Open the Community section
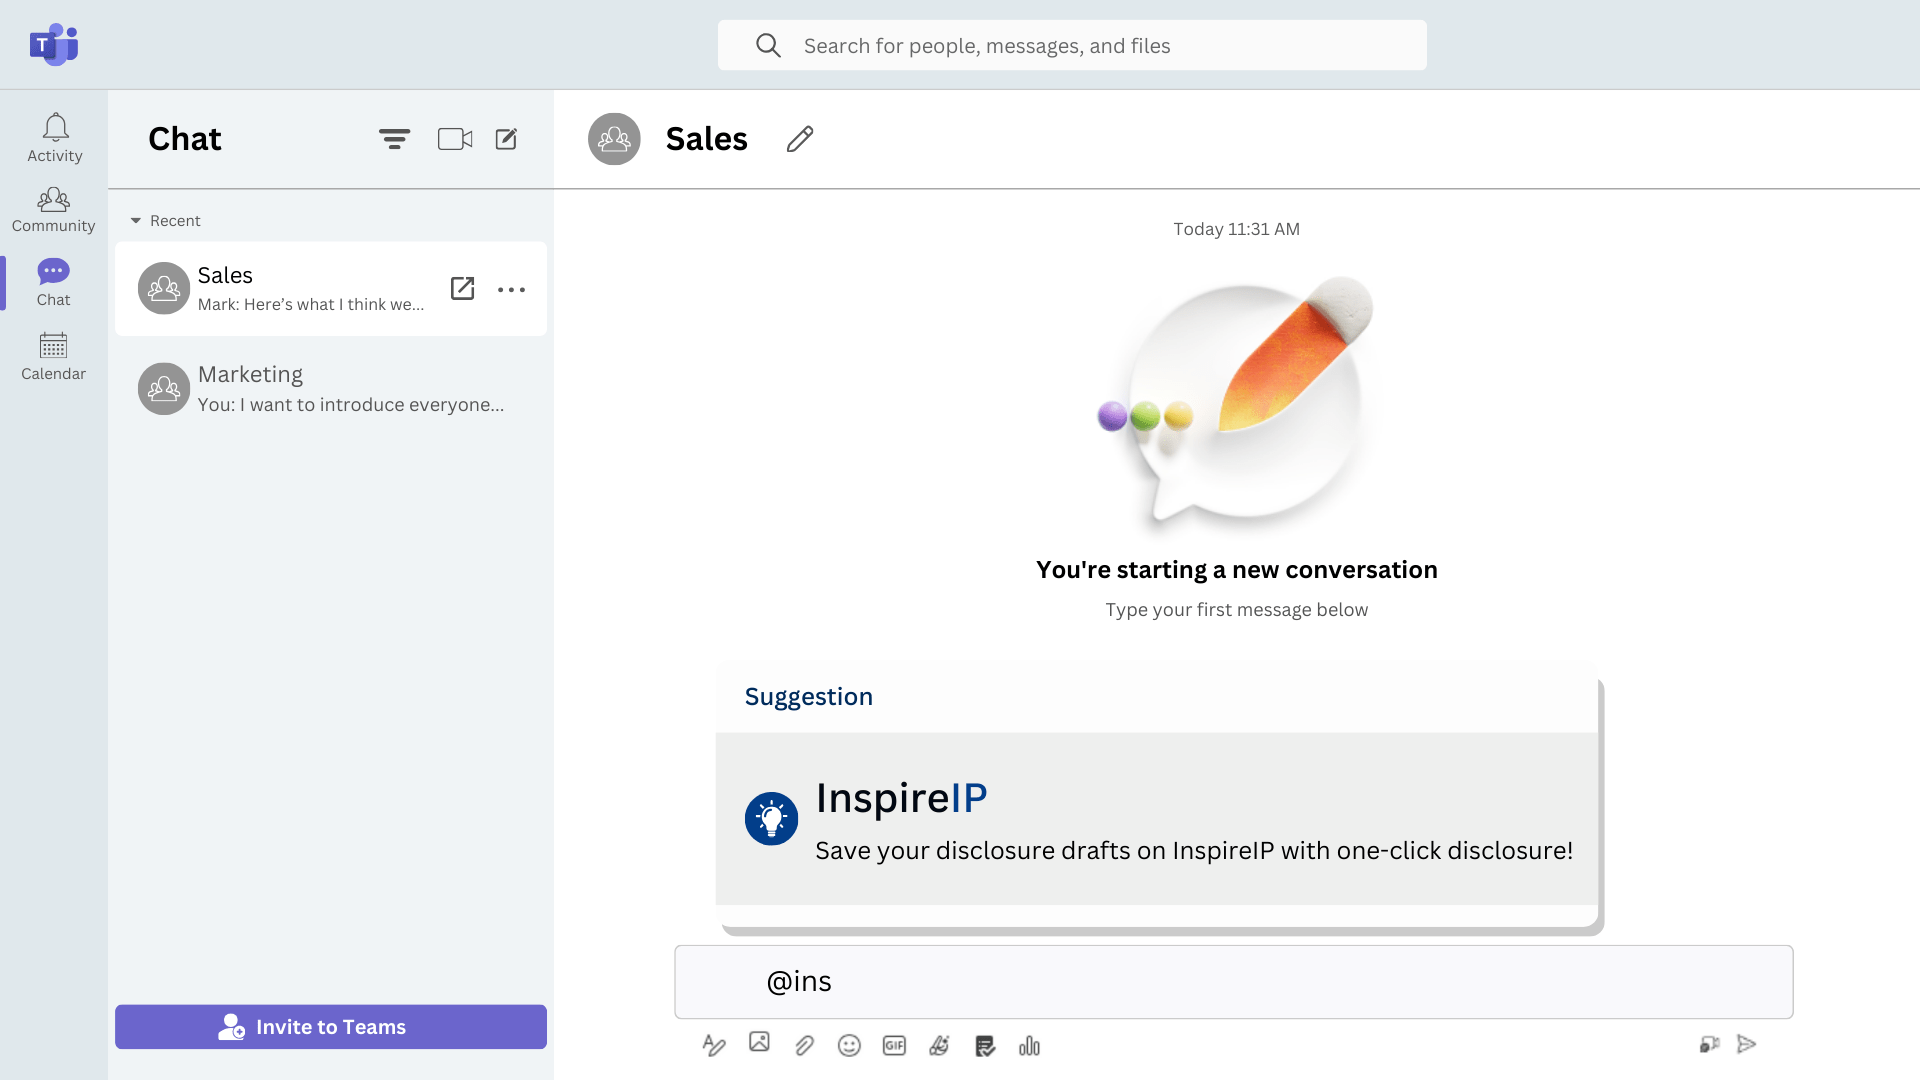 (x=54, y=209)
